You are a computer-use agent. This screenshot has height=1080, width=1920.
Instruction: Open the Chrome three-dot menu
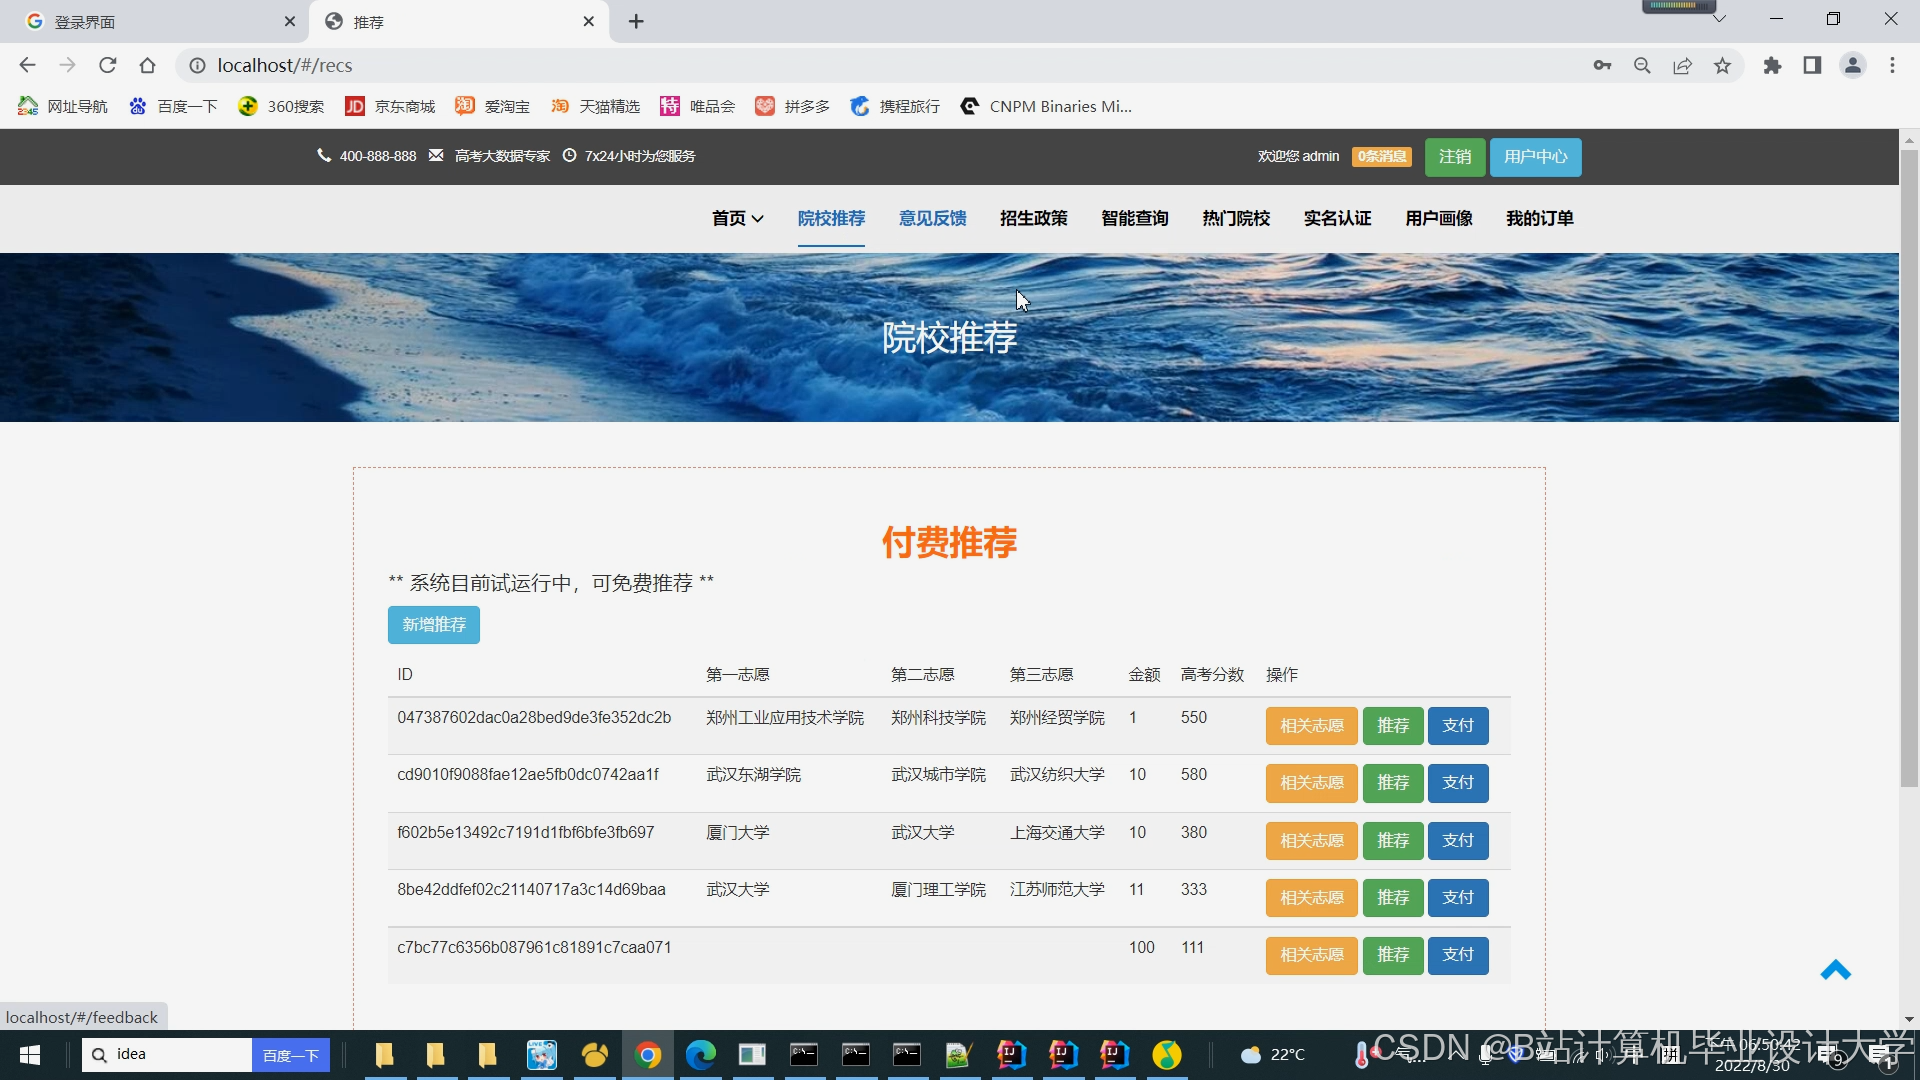1892,66
